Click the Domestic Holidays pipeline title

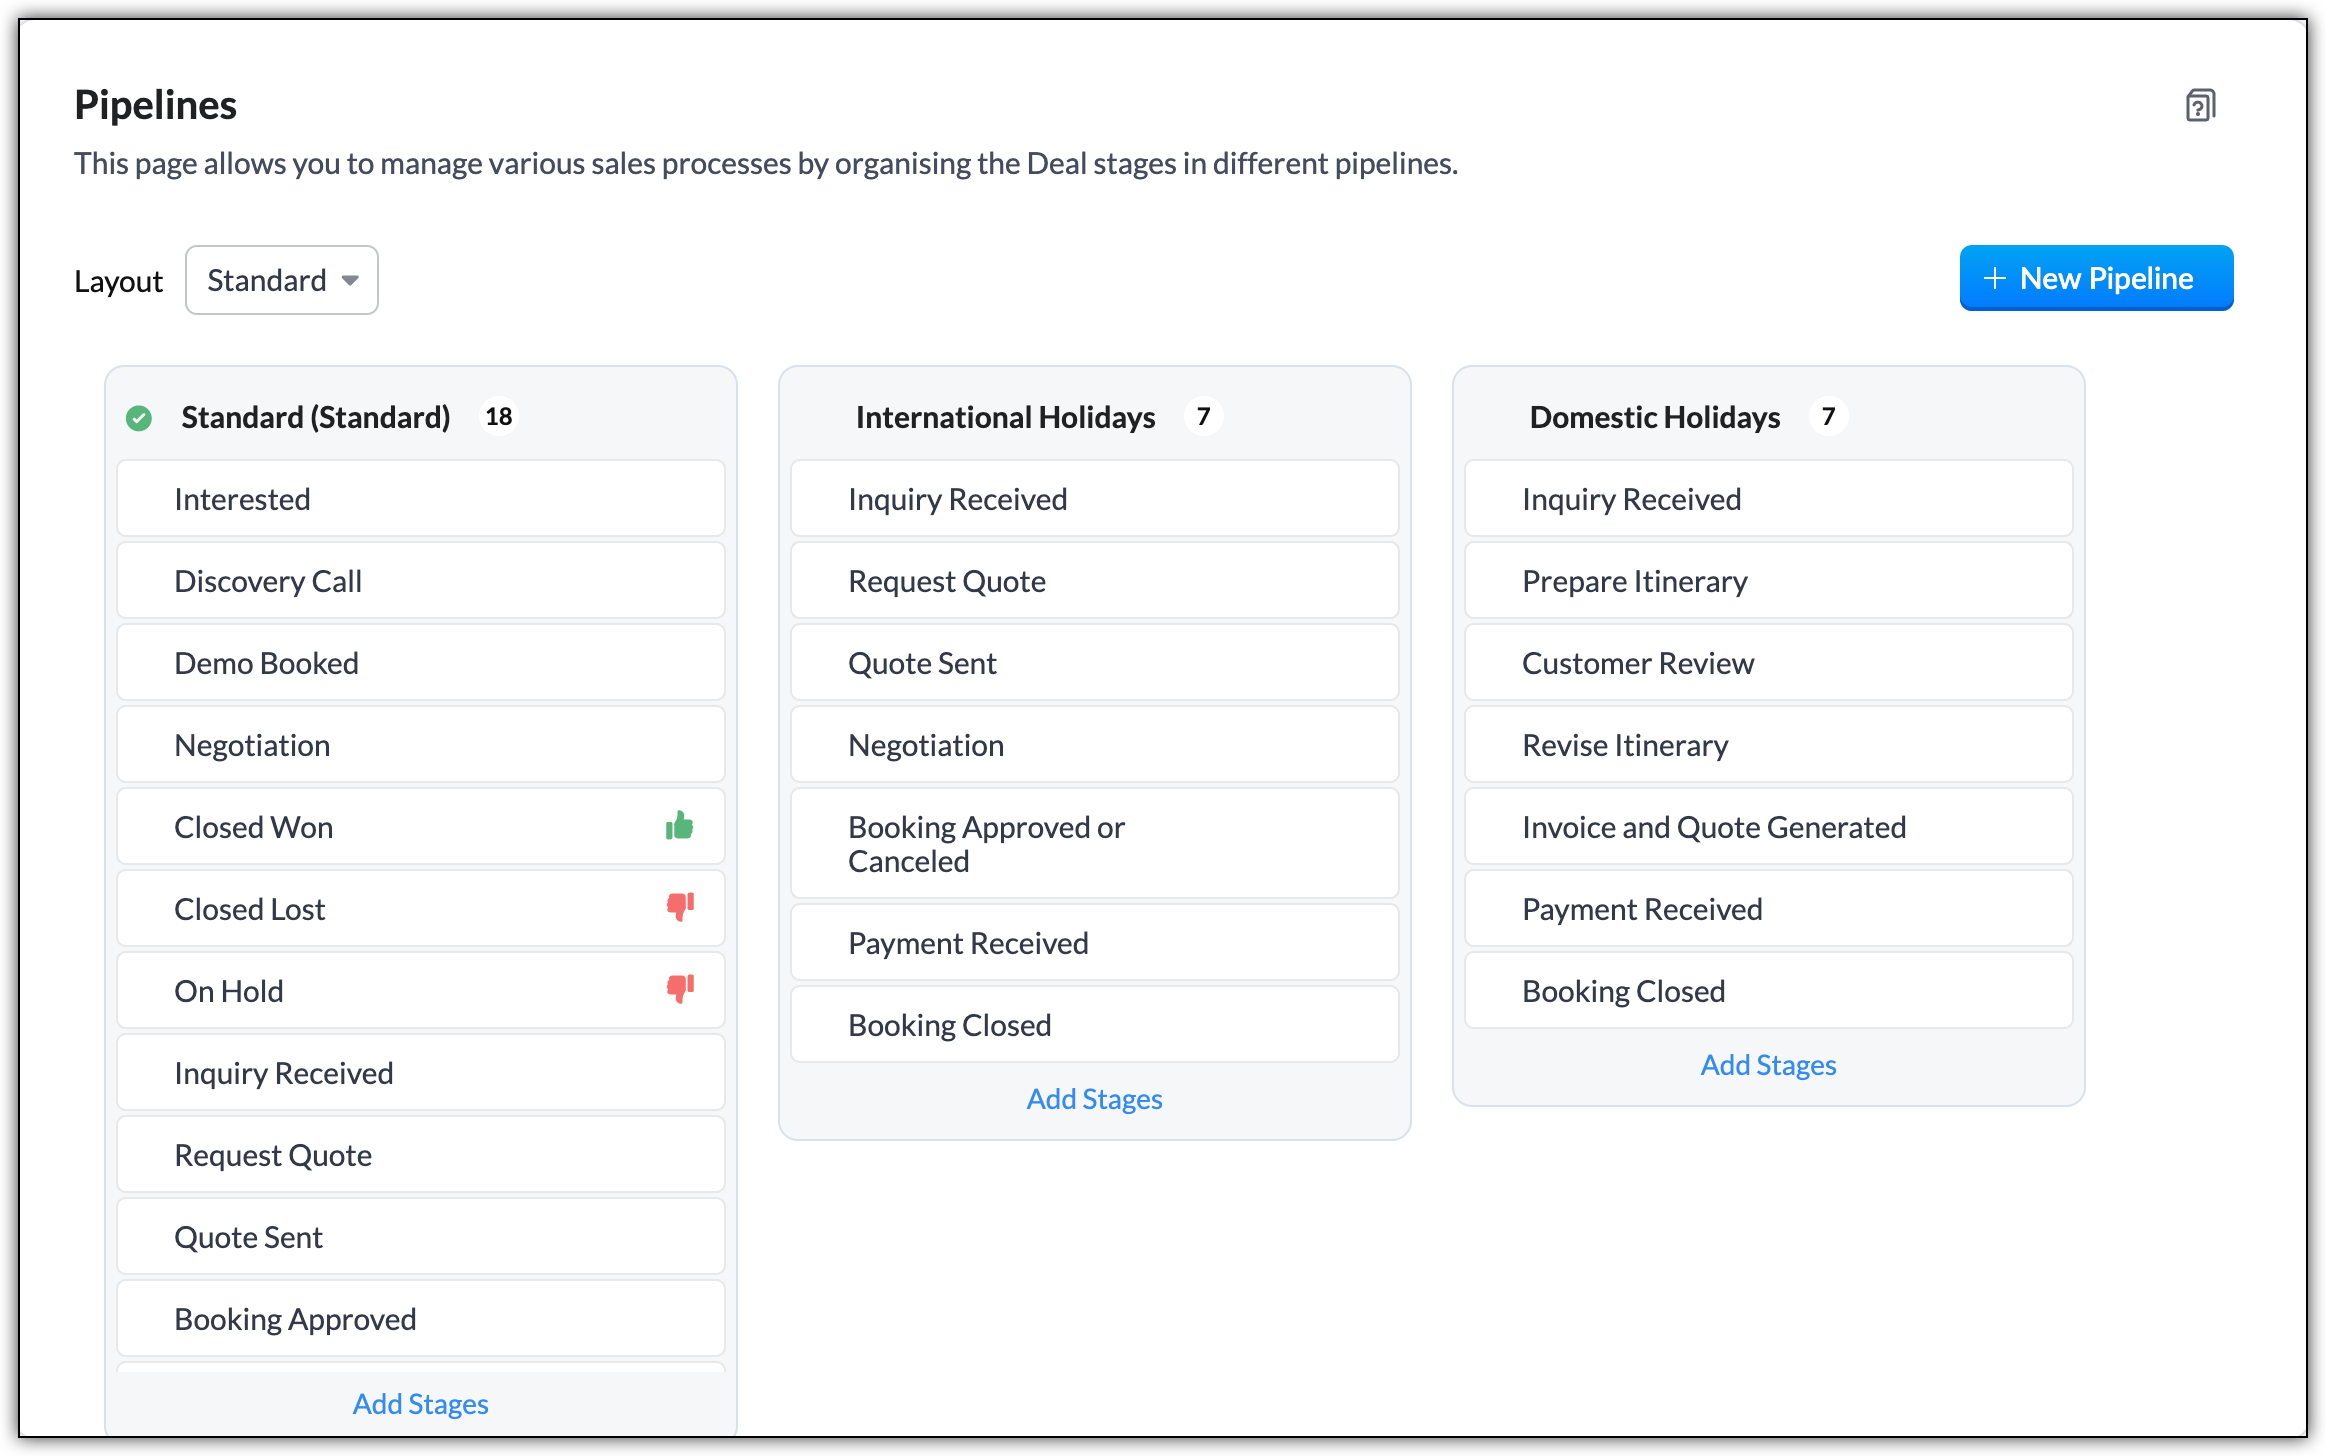click(x=1655, y=417)
